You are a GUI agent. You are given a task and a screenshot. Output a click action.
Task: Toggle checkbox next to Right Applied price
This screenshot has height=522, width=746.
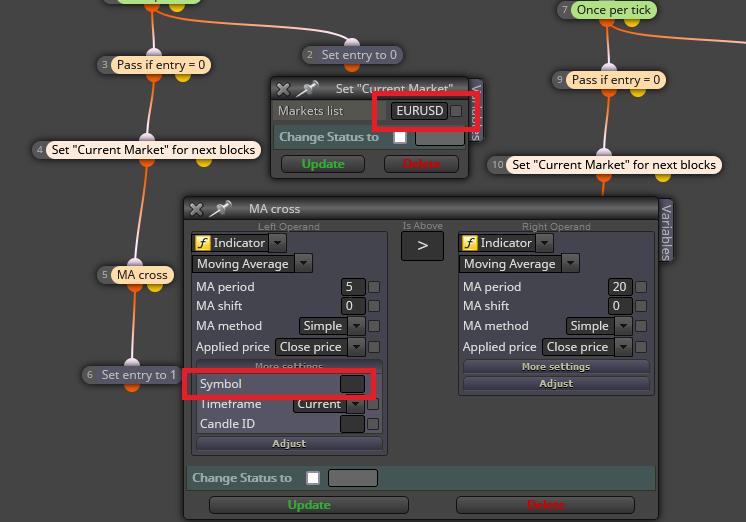pos(641,347)
